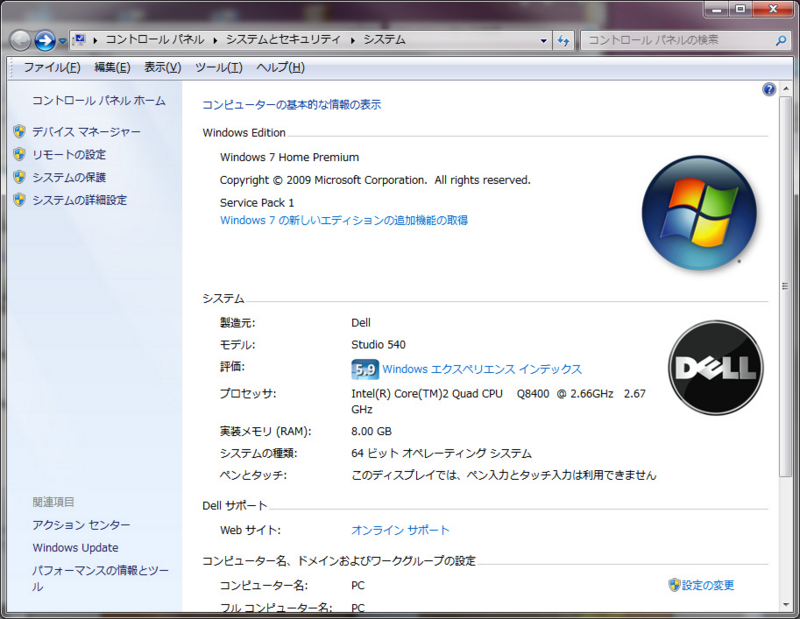Open システムの詳細設定
Screen dimensions: 800x619
click(80, 200)
